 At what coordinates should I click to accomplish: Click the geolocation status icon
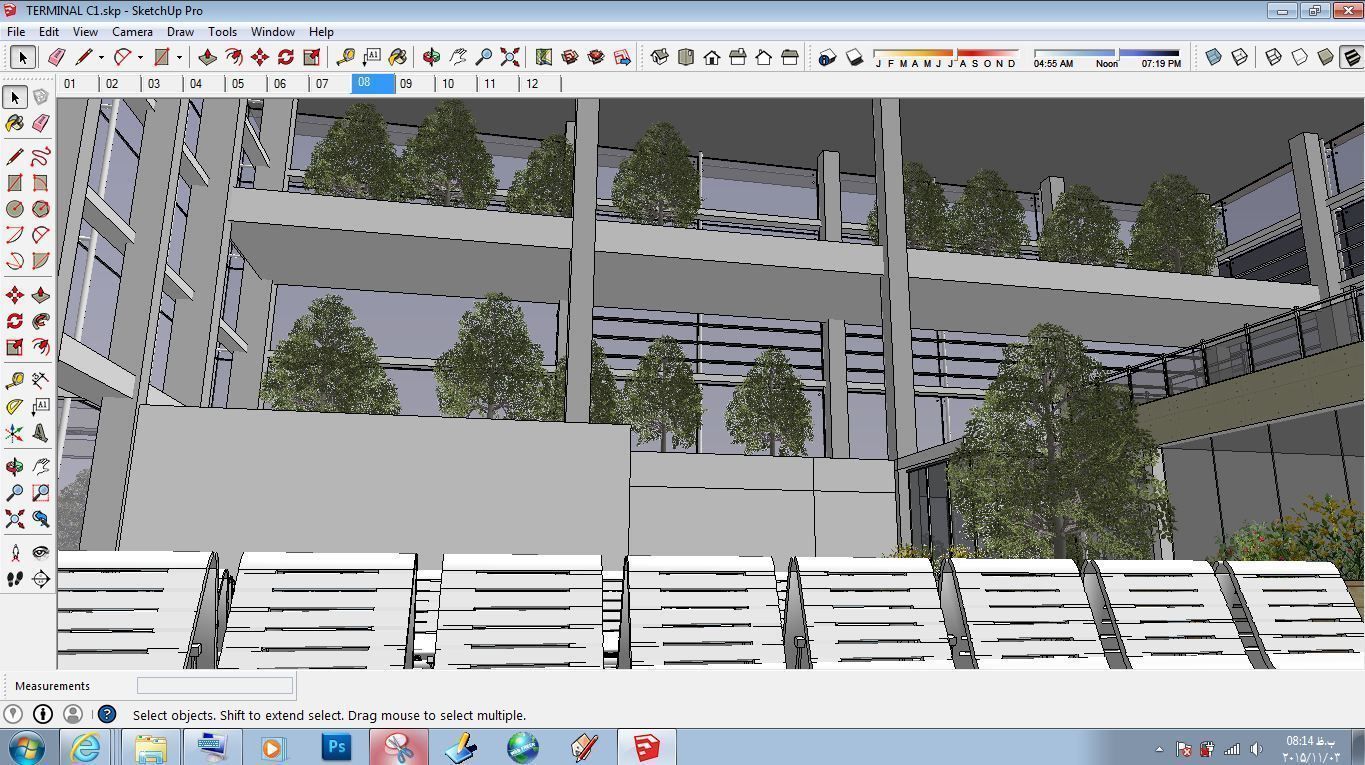[13, 714]
